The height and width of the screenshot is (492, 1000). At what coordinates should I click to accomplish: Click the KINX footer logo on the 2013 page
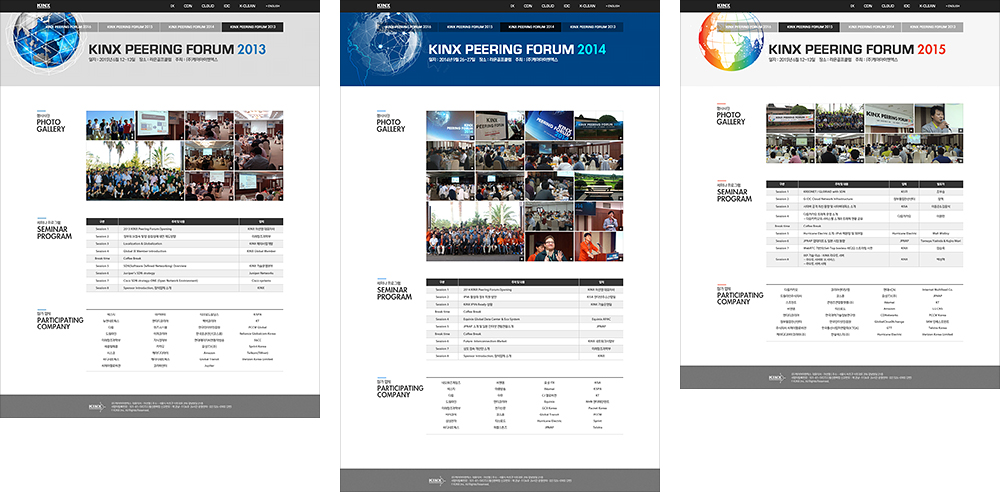pyautogui.click(x=96, y=406)
